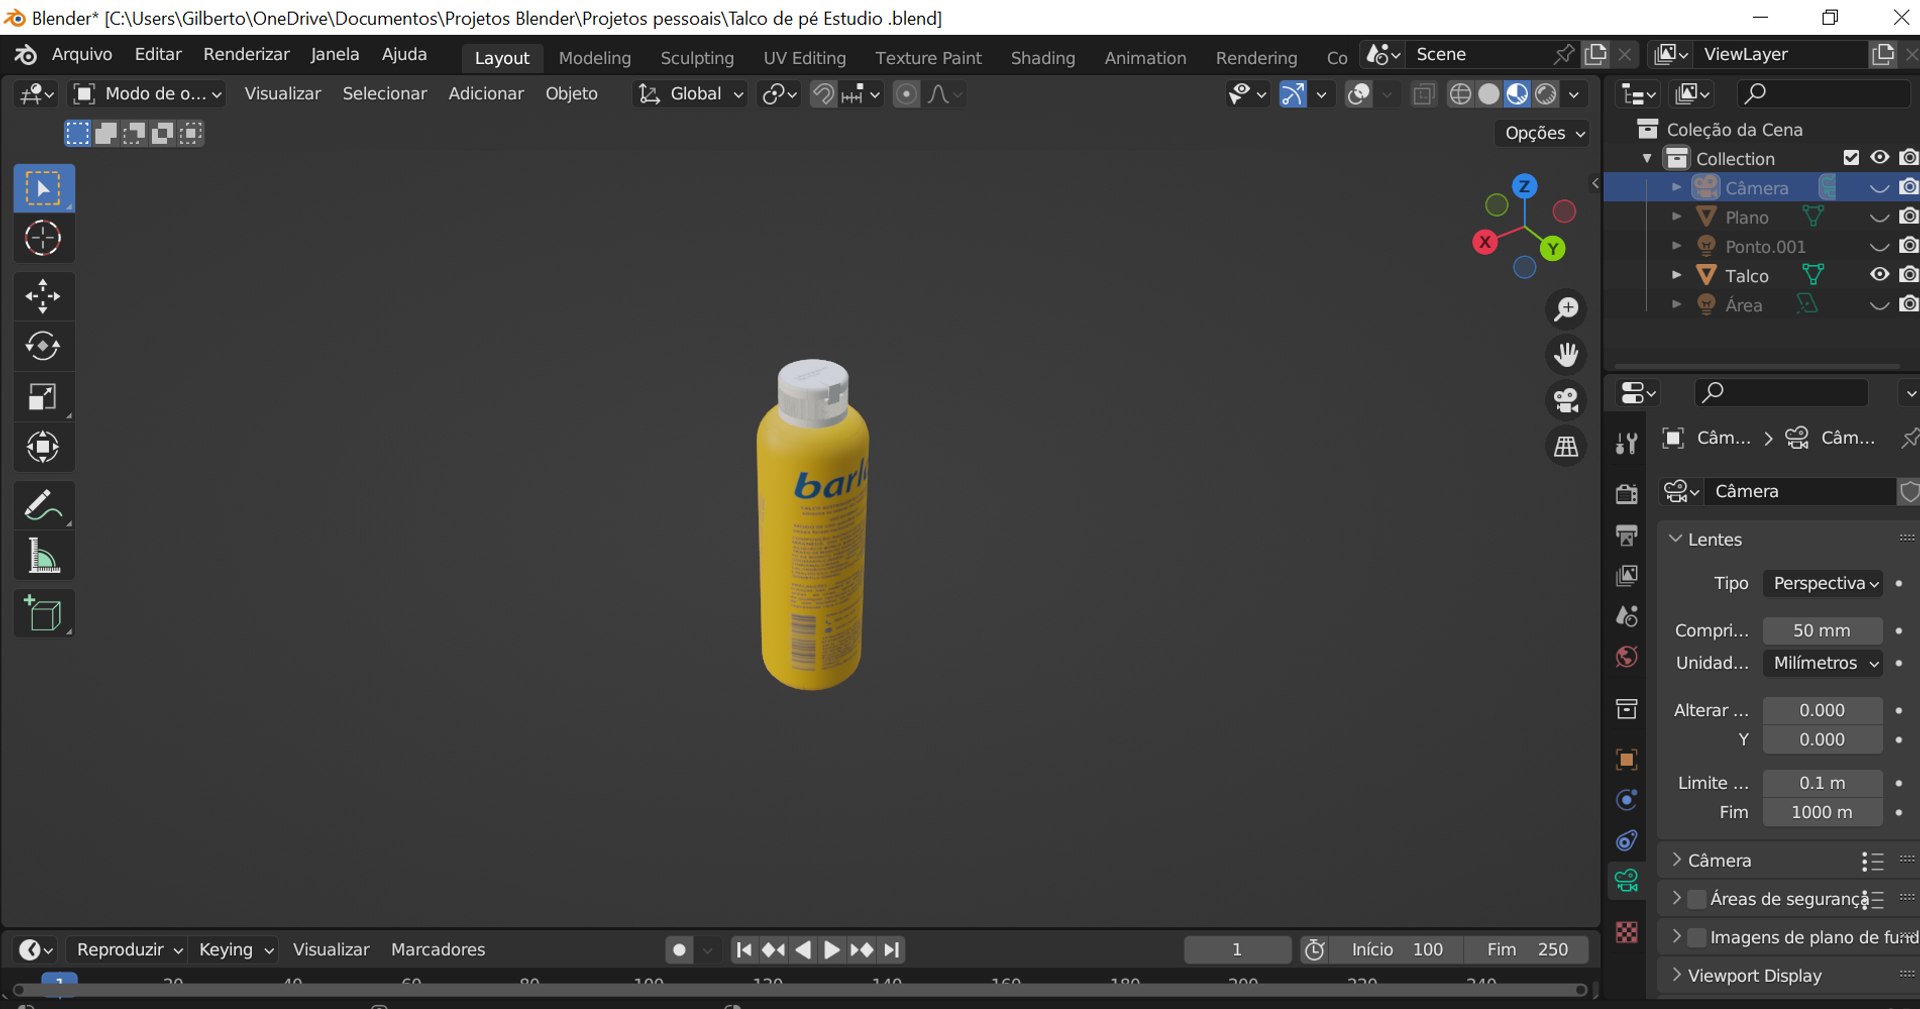This screenshot has width=1920, height=1009.
Task: Click the timeline play button
Action: pos(832,950)
